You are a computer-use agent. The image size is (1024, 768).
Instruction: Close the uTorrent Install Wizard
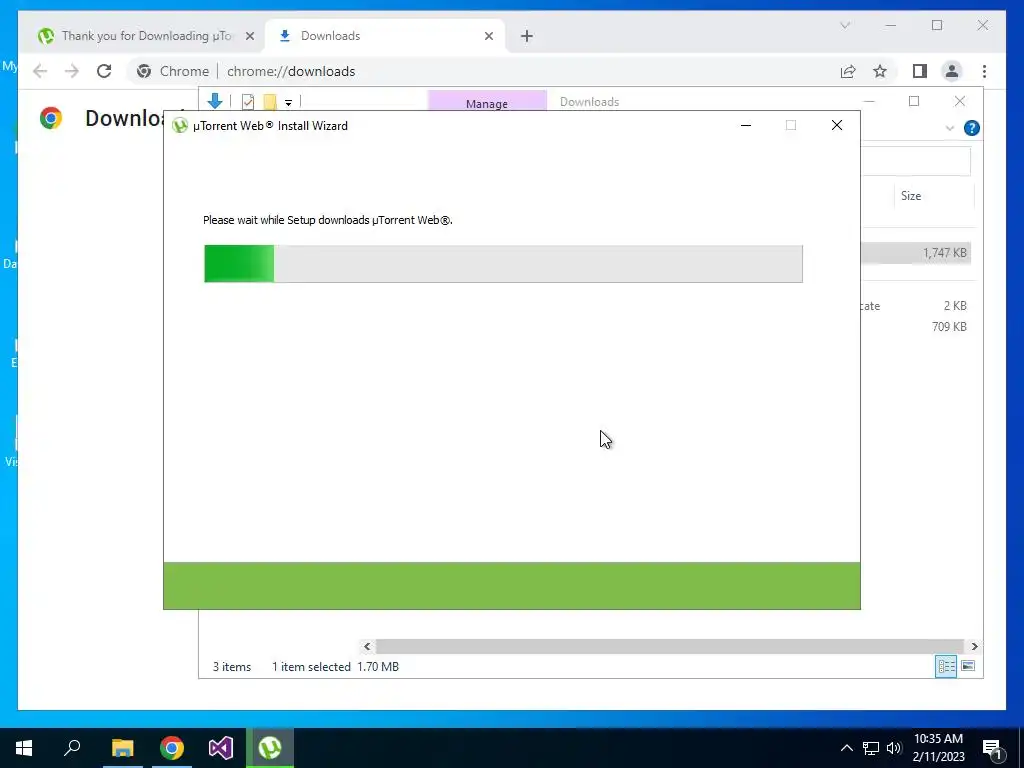pos(837,125)
